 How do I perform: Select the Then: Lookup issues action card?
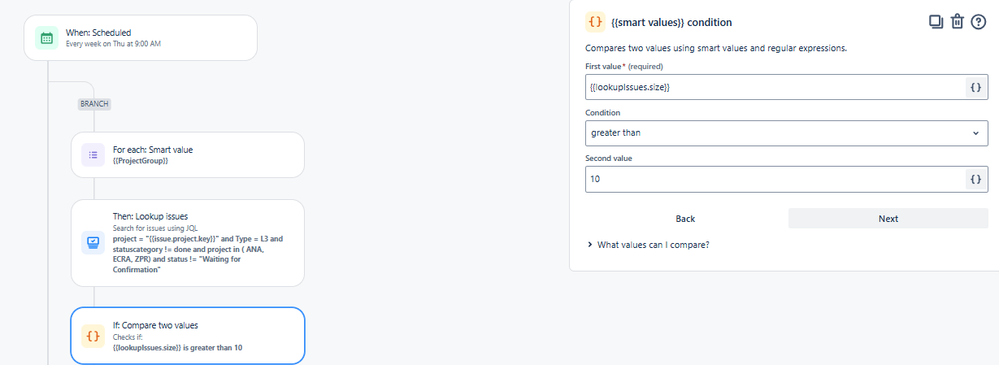[187, 243]
